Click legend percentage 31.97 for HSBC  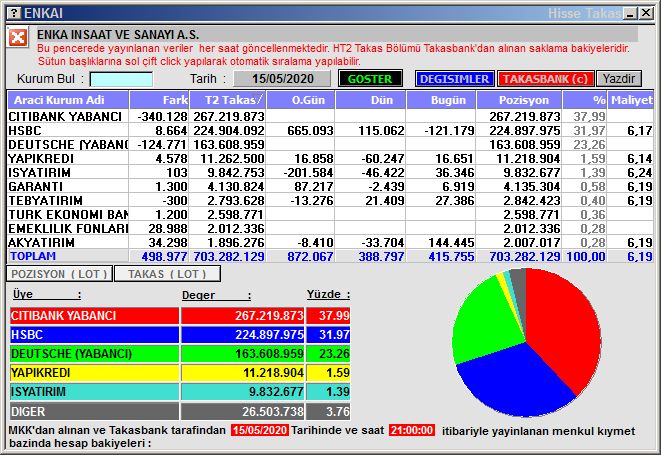tap(334, 335)
